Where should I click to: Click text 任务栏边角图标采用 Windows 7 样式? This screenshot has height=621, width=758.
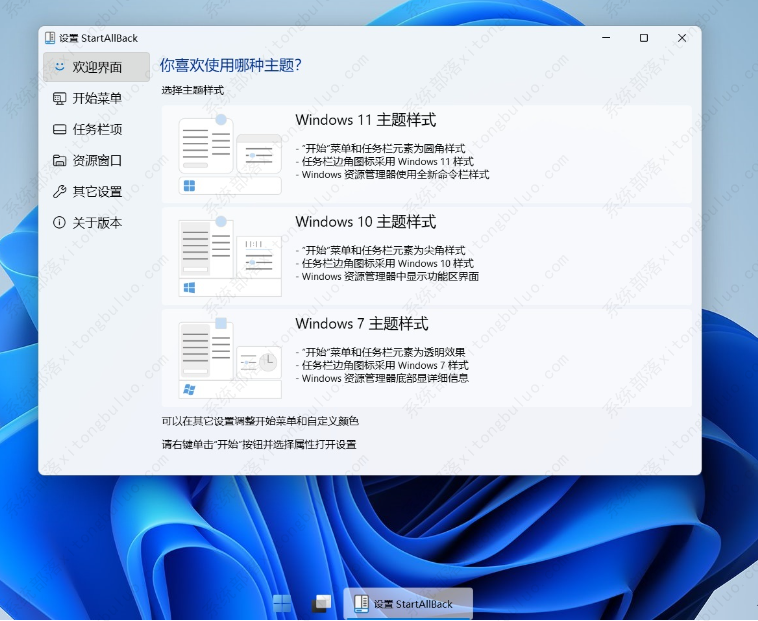385,365
